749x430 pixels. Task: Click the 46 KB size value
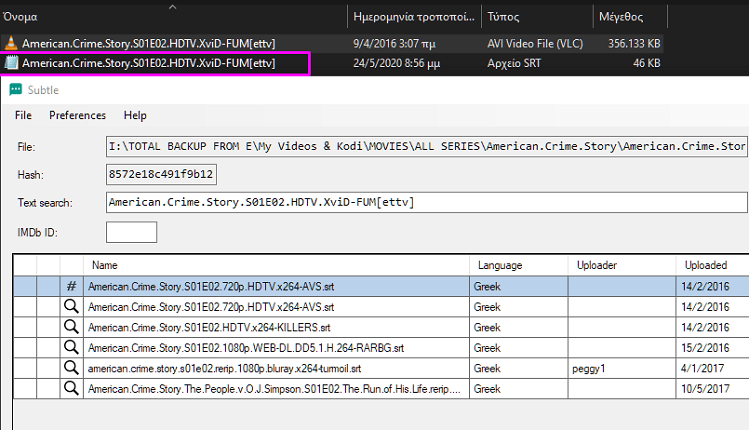pos(646,63)
